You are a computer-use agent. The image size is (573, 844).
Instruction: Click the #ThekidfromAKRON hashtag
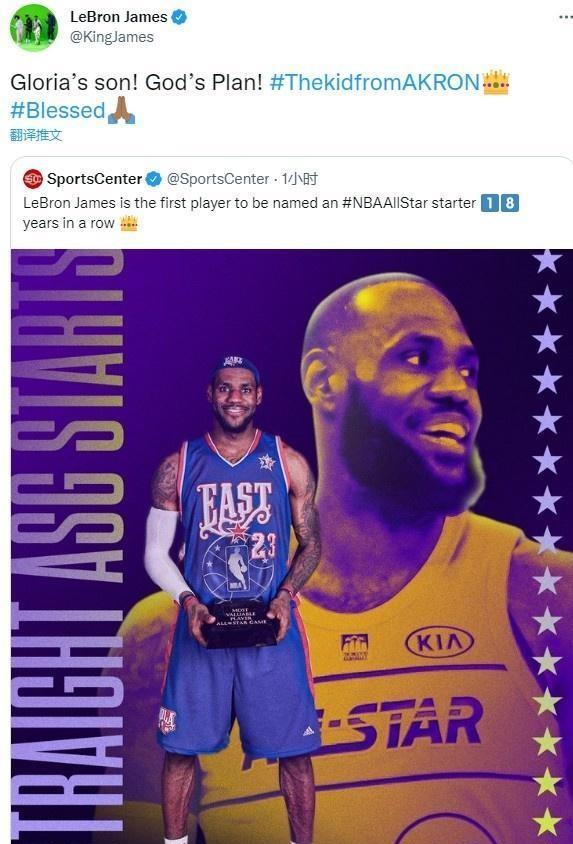[x=374, y=82]
